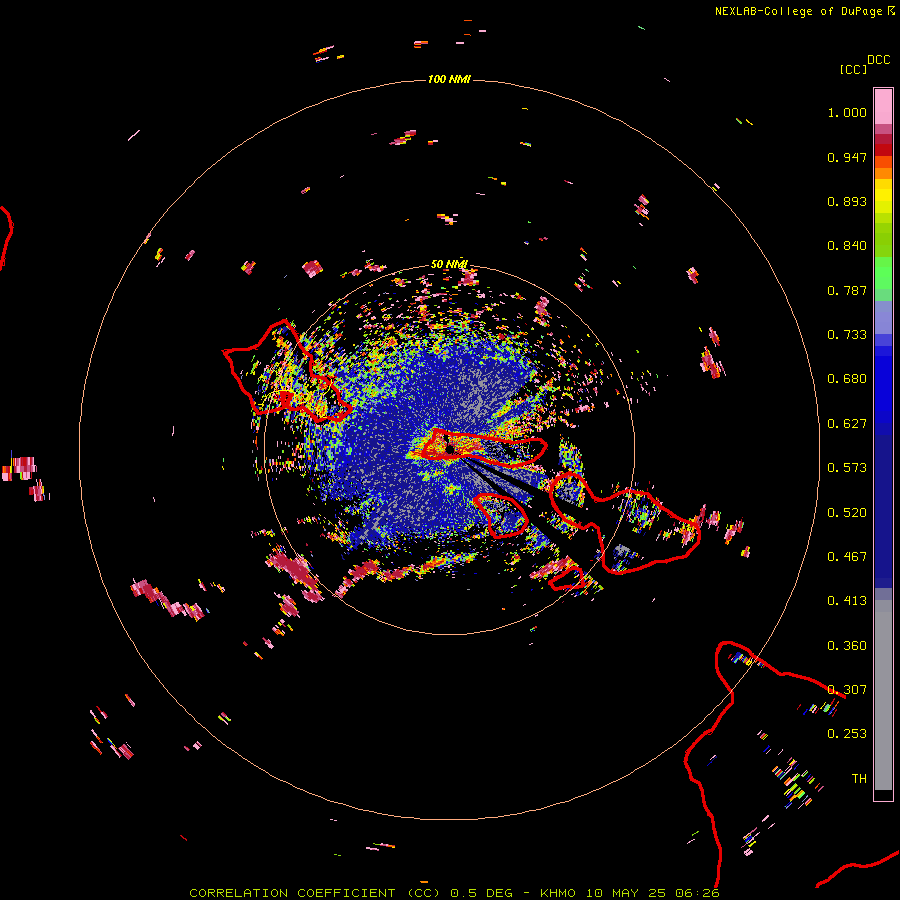Select the 0.307 color scale value
This screenshot has height=900, width=900.
point(847,690)
